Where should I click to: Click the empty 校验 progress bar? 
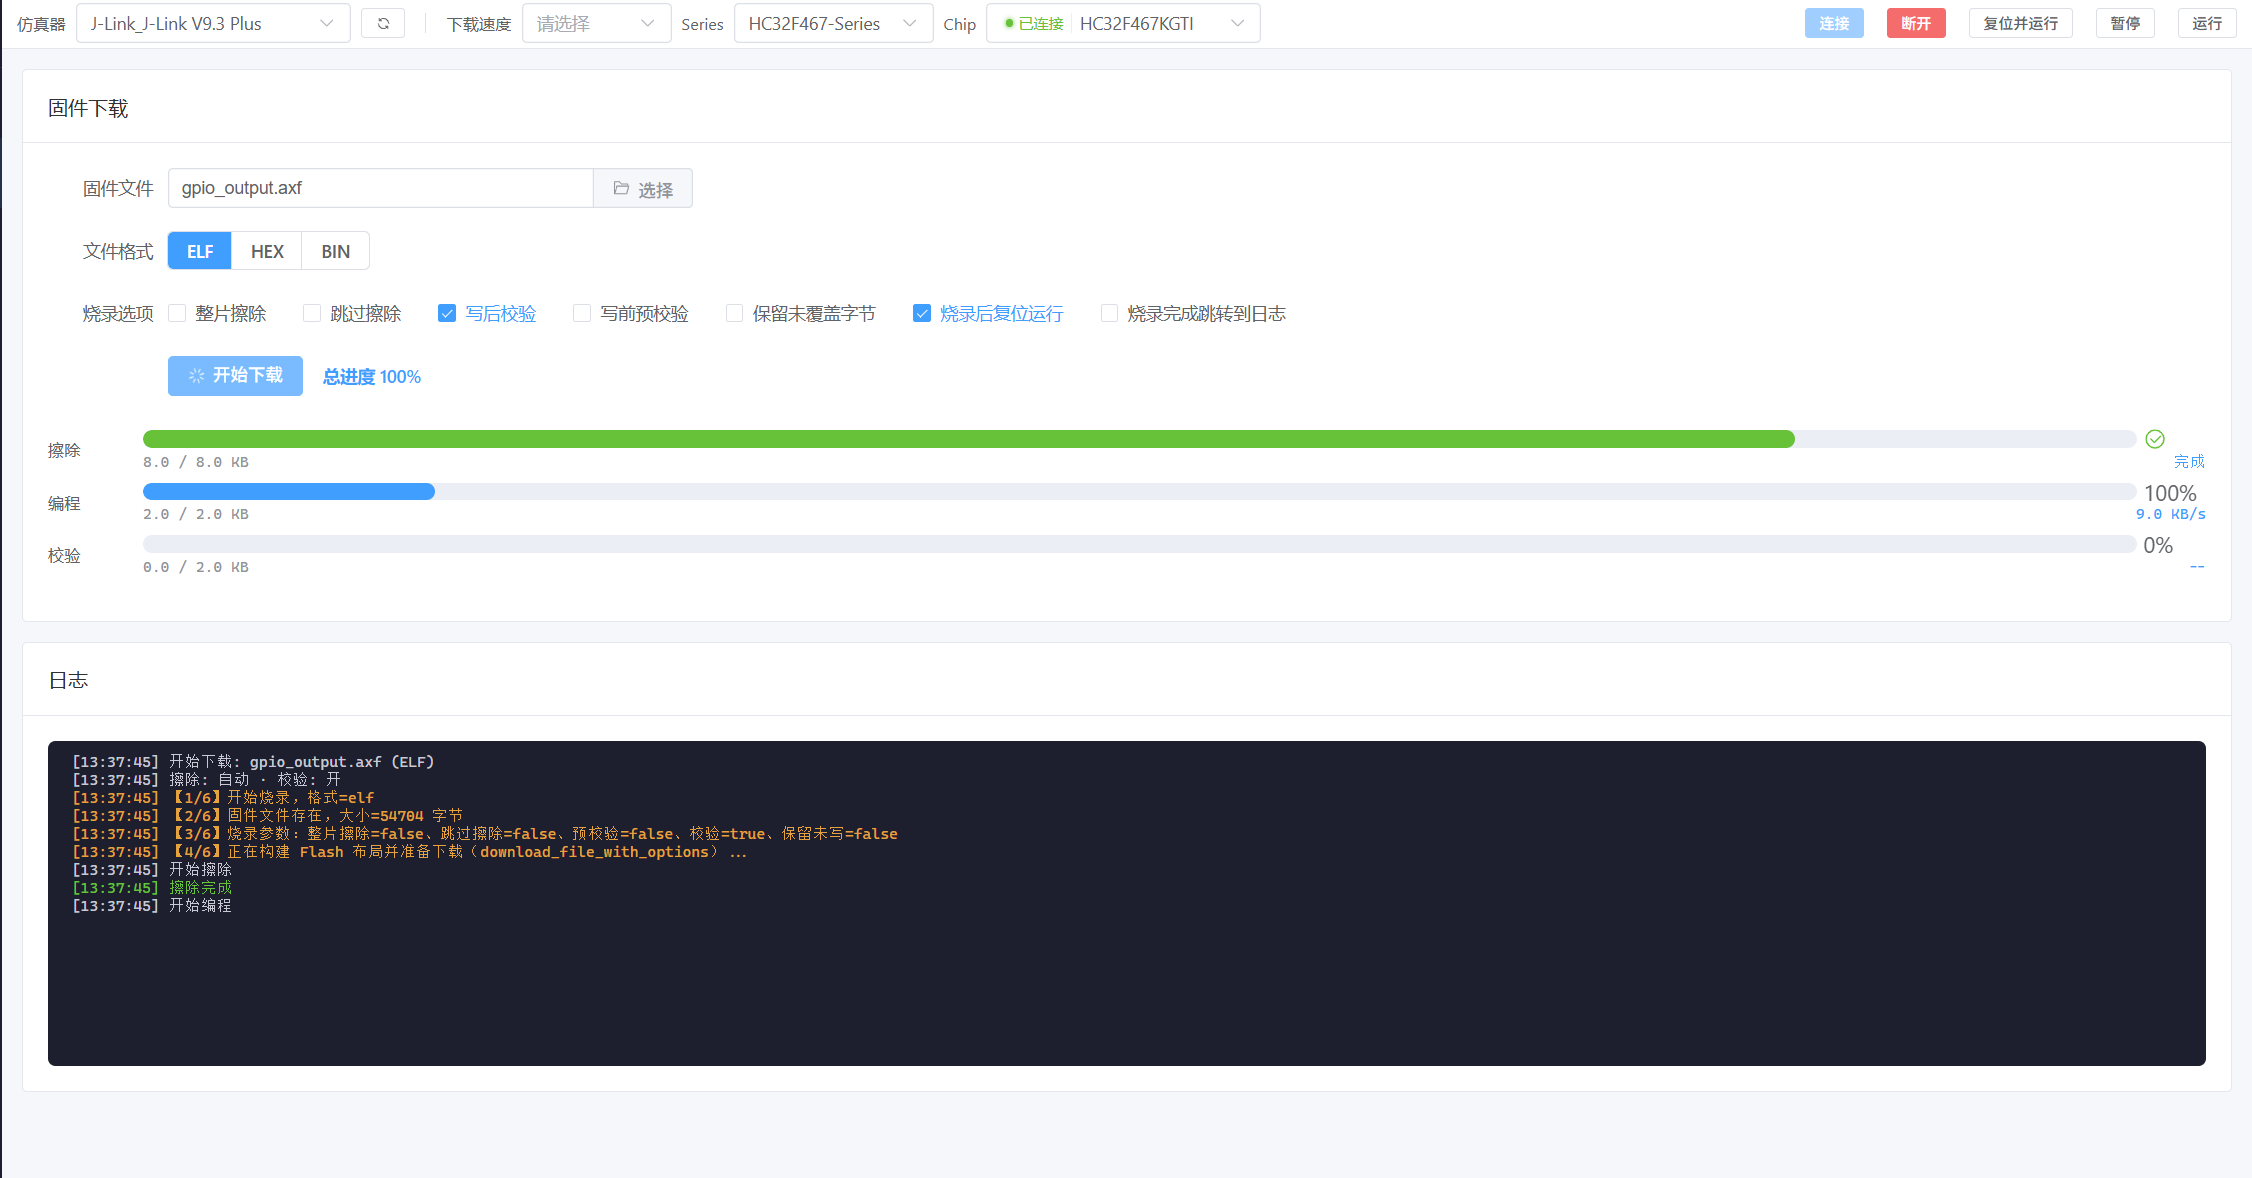(1139, 543)
